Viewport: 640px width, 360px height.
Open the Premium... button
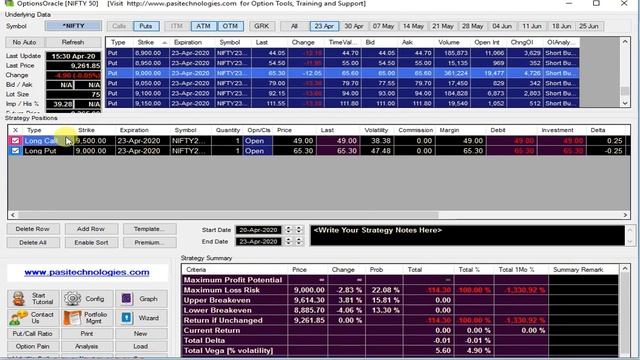coord(149,242)
